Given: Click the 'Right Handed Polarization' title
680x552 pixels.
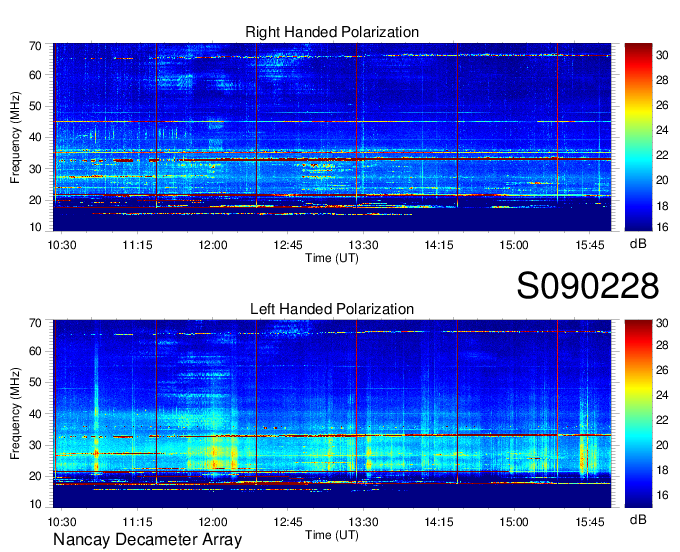Looking at the screenshot, I should click(332, 32).
